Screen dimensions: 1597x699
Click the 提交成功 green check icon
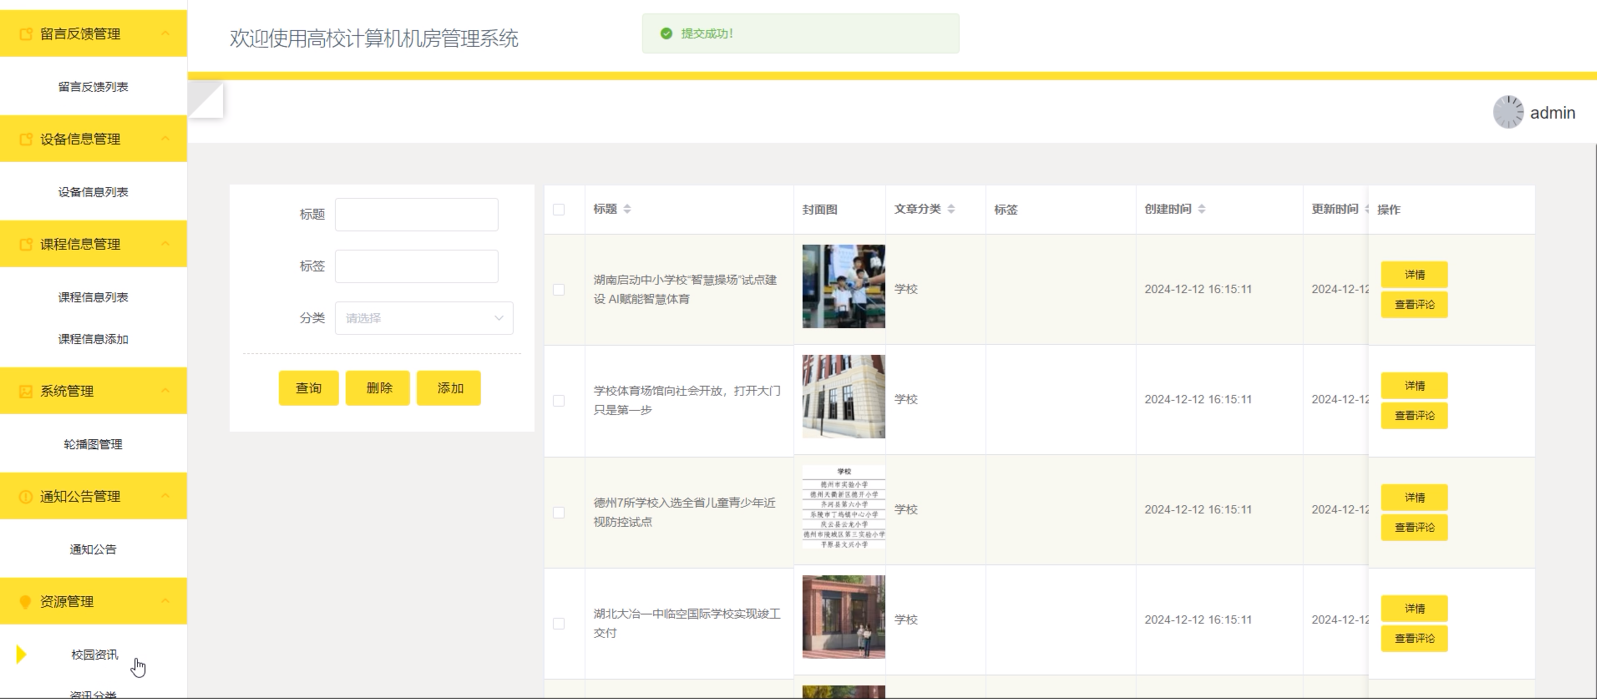point(666,34)
